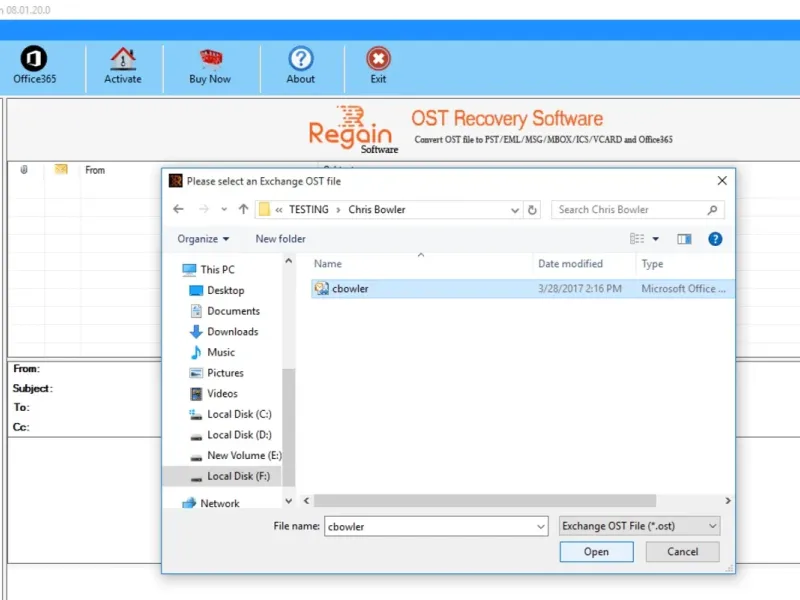Screen dimensions: 800x600
Task: Click the 3/28/2017 2:16 PM date cell
Action: pyautogui.click(x=580, y=289)
